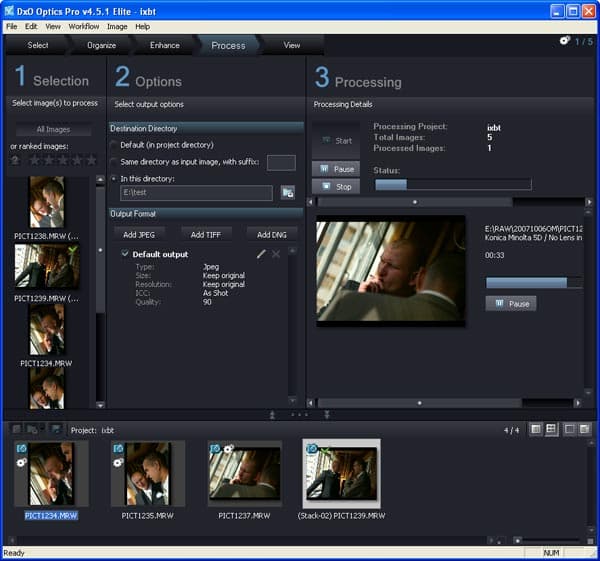
Task: Choose the Same directory as input image radio option
Action: (x=114, y=162)
